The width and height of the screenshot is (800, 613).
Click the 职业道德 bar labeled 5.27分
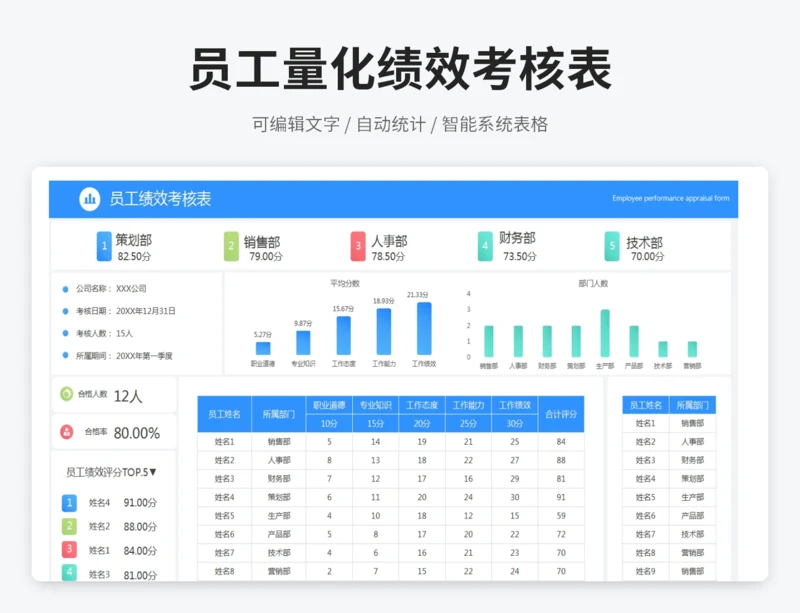click(263, 348)
